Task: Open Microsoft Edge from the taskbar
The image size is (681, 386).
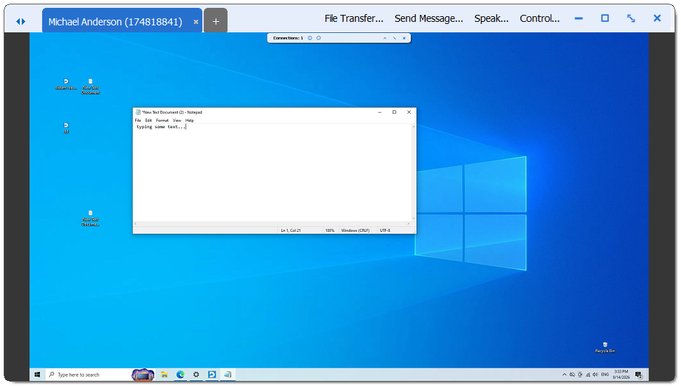Action: pos(180,374)
